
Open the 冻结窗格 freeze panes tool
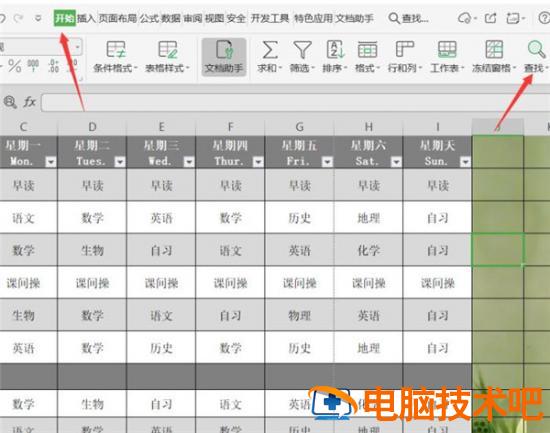(x=494, y=57)
